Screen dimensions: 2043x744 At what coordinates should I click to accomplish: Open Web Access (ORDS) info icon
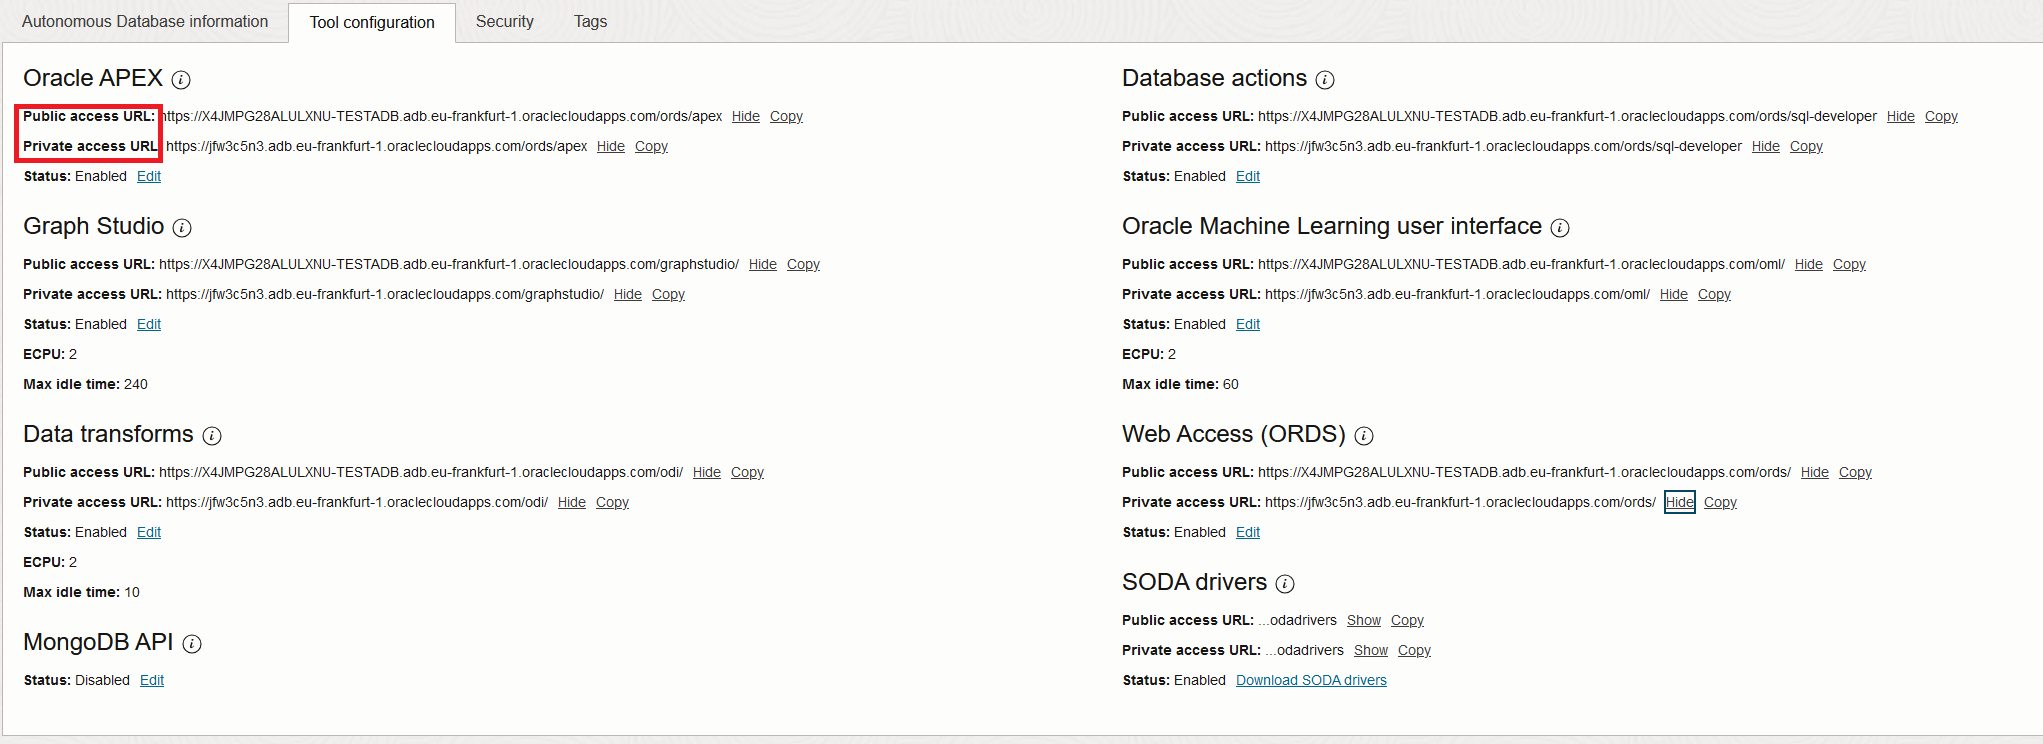tap(1364, 436)
